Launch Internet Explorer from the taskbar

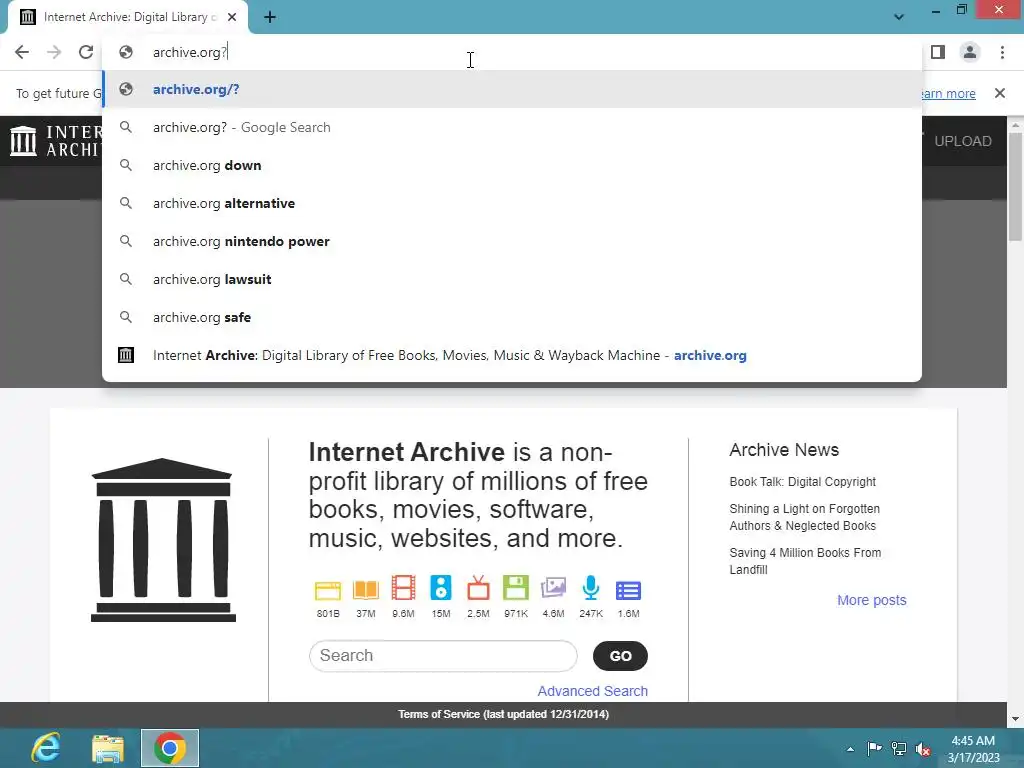tap(46, 748)
